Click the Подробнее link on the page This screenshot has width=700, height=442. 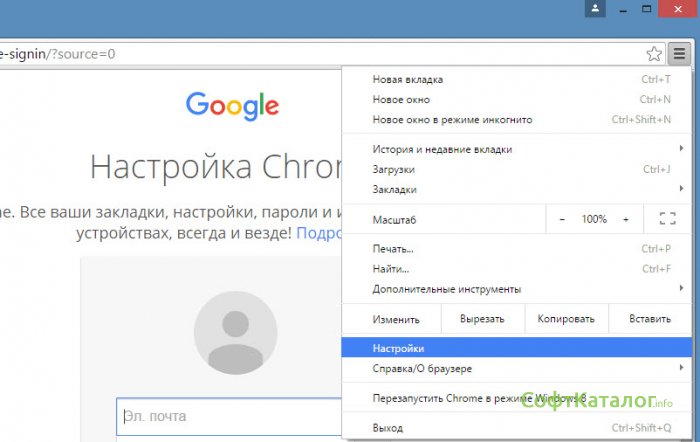point(318,232)
